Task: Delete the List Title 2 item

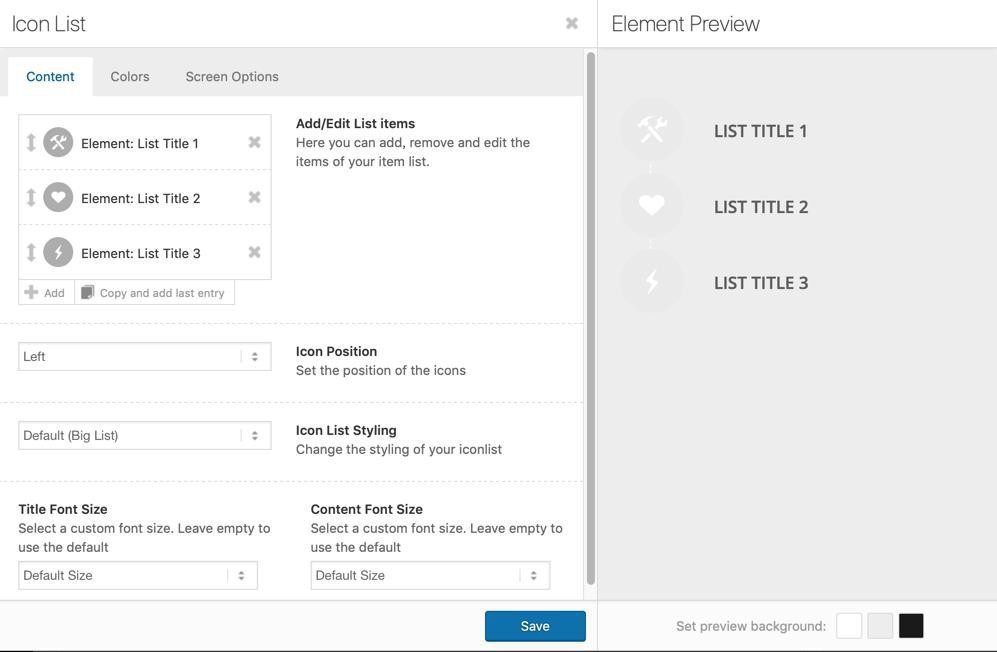Action: pos(255,198)
